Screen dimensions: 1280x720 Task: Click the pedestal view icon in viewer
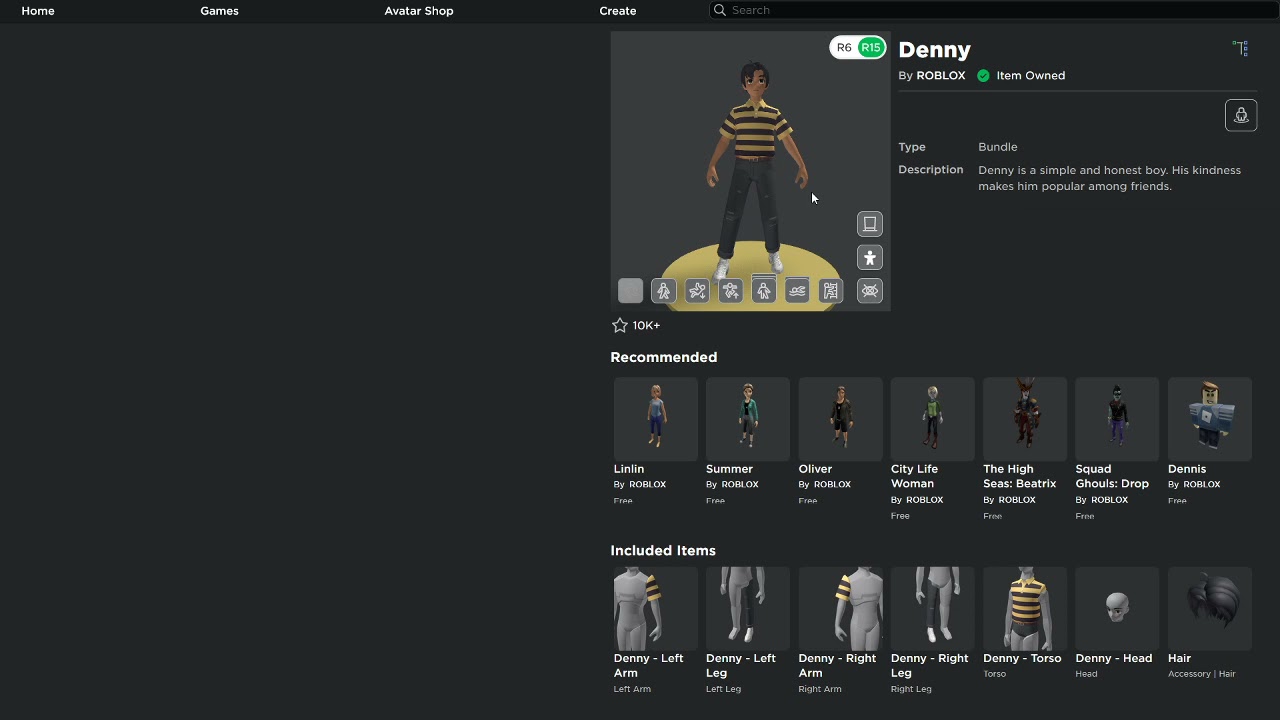click(x=870, y=224)
